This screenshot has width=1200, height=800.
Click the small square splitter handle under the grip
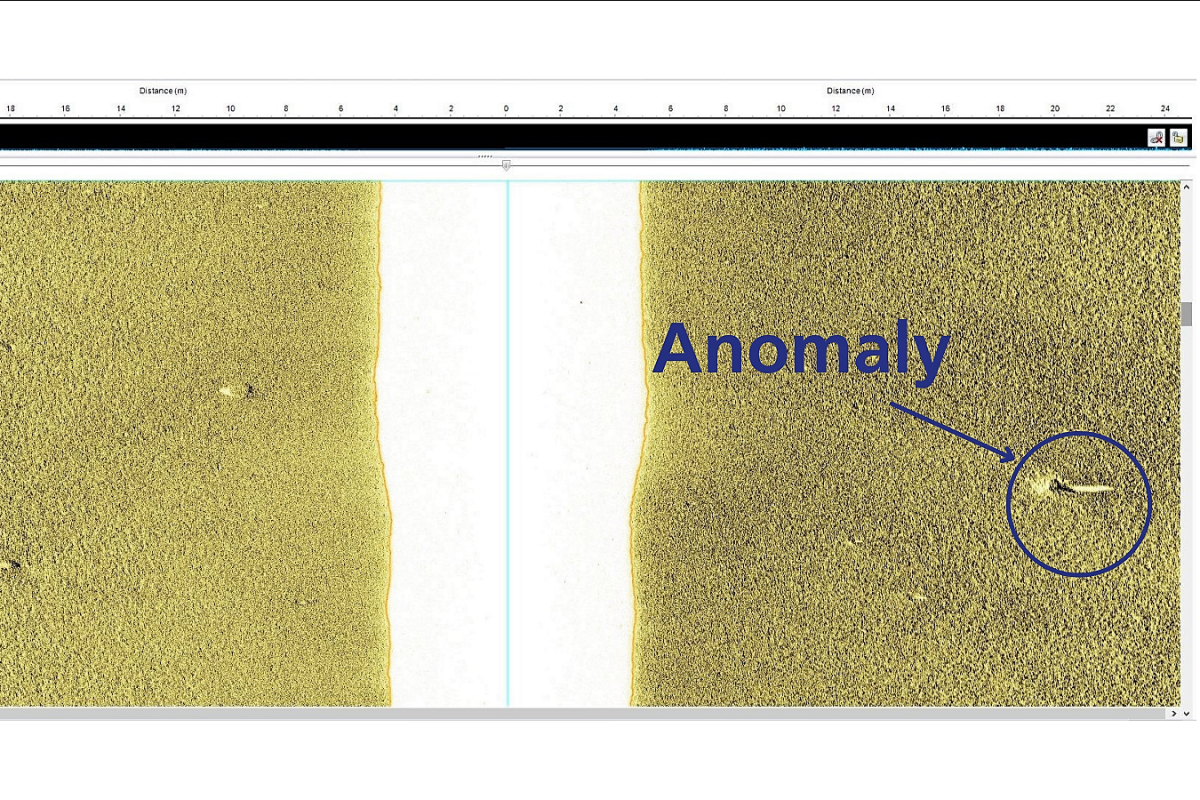[x=506, y=165]
